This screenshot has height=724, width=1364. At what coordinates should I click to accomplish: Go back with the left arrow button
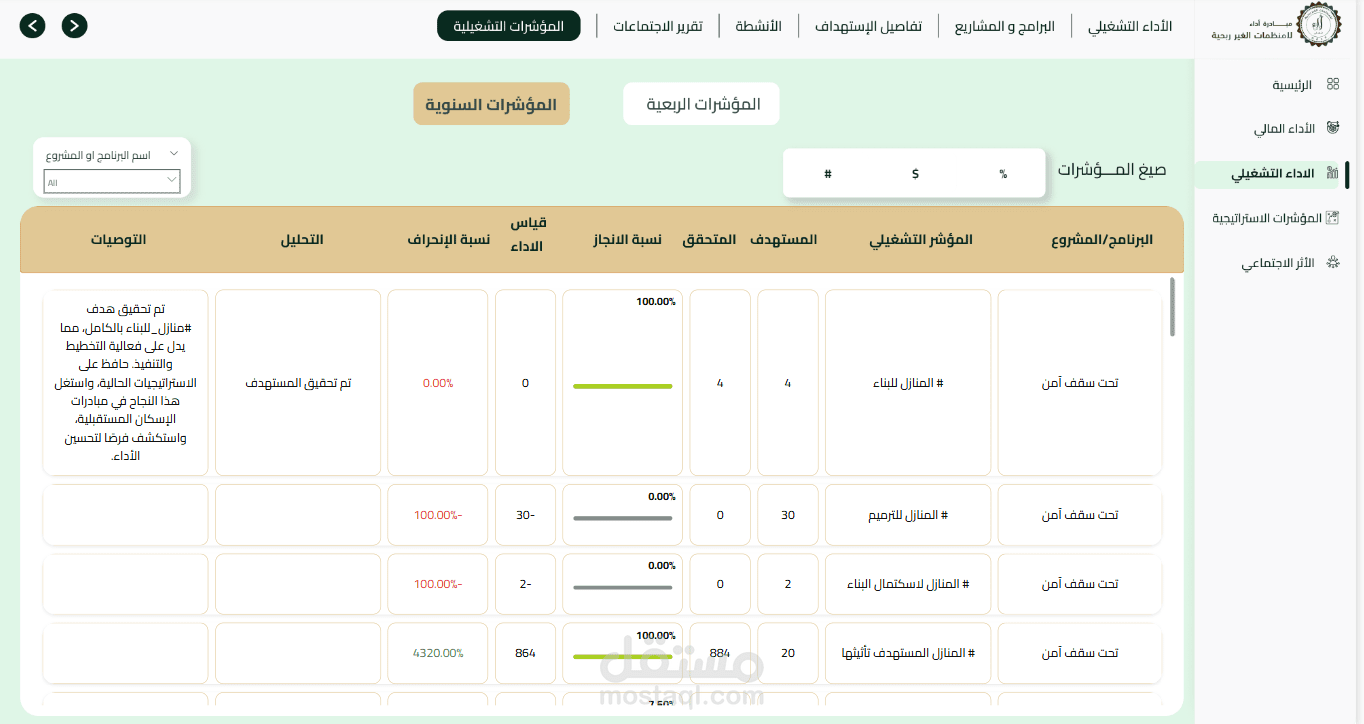pyautogui.click(x=33, y=26)
